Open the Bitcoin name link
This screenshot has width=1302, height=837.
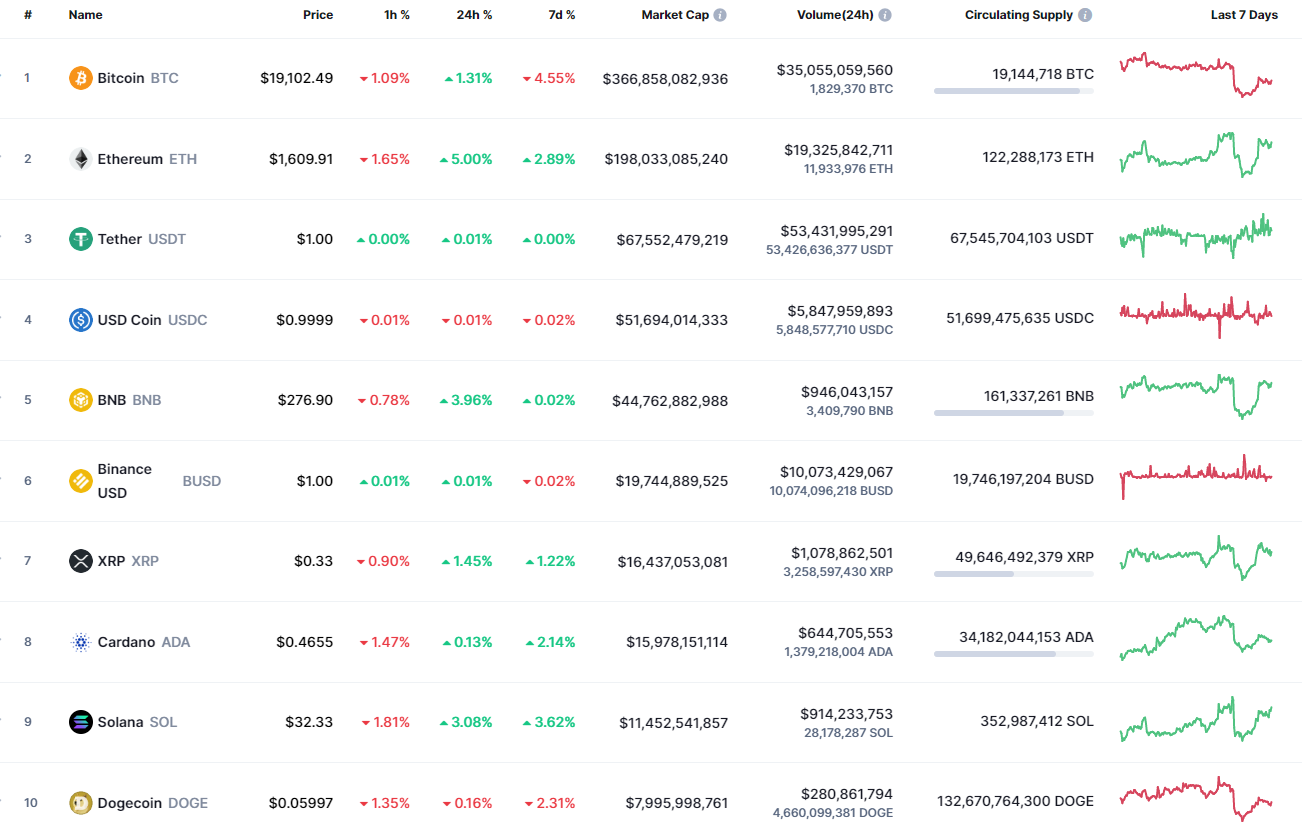pos(121,78)
